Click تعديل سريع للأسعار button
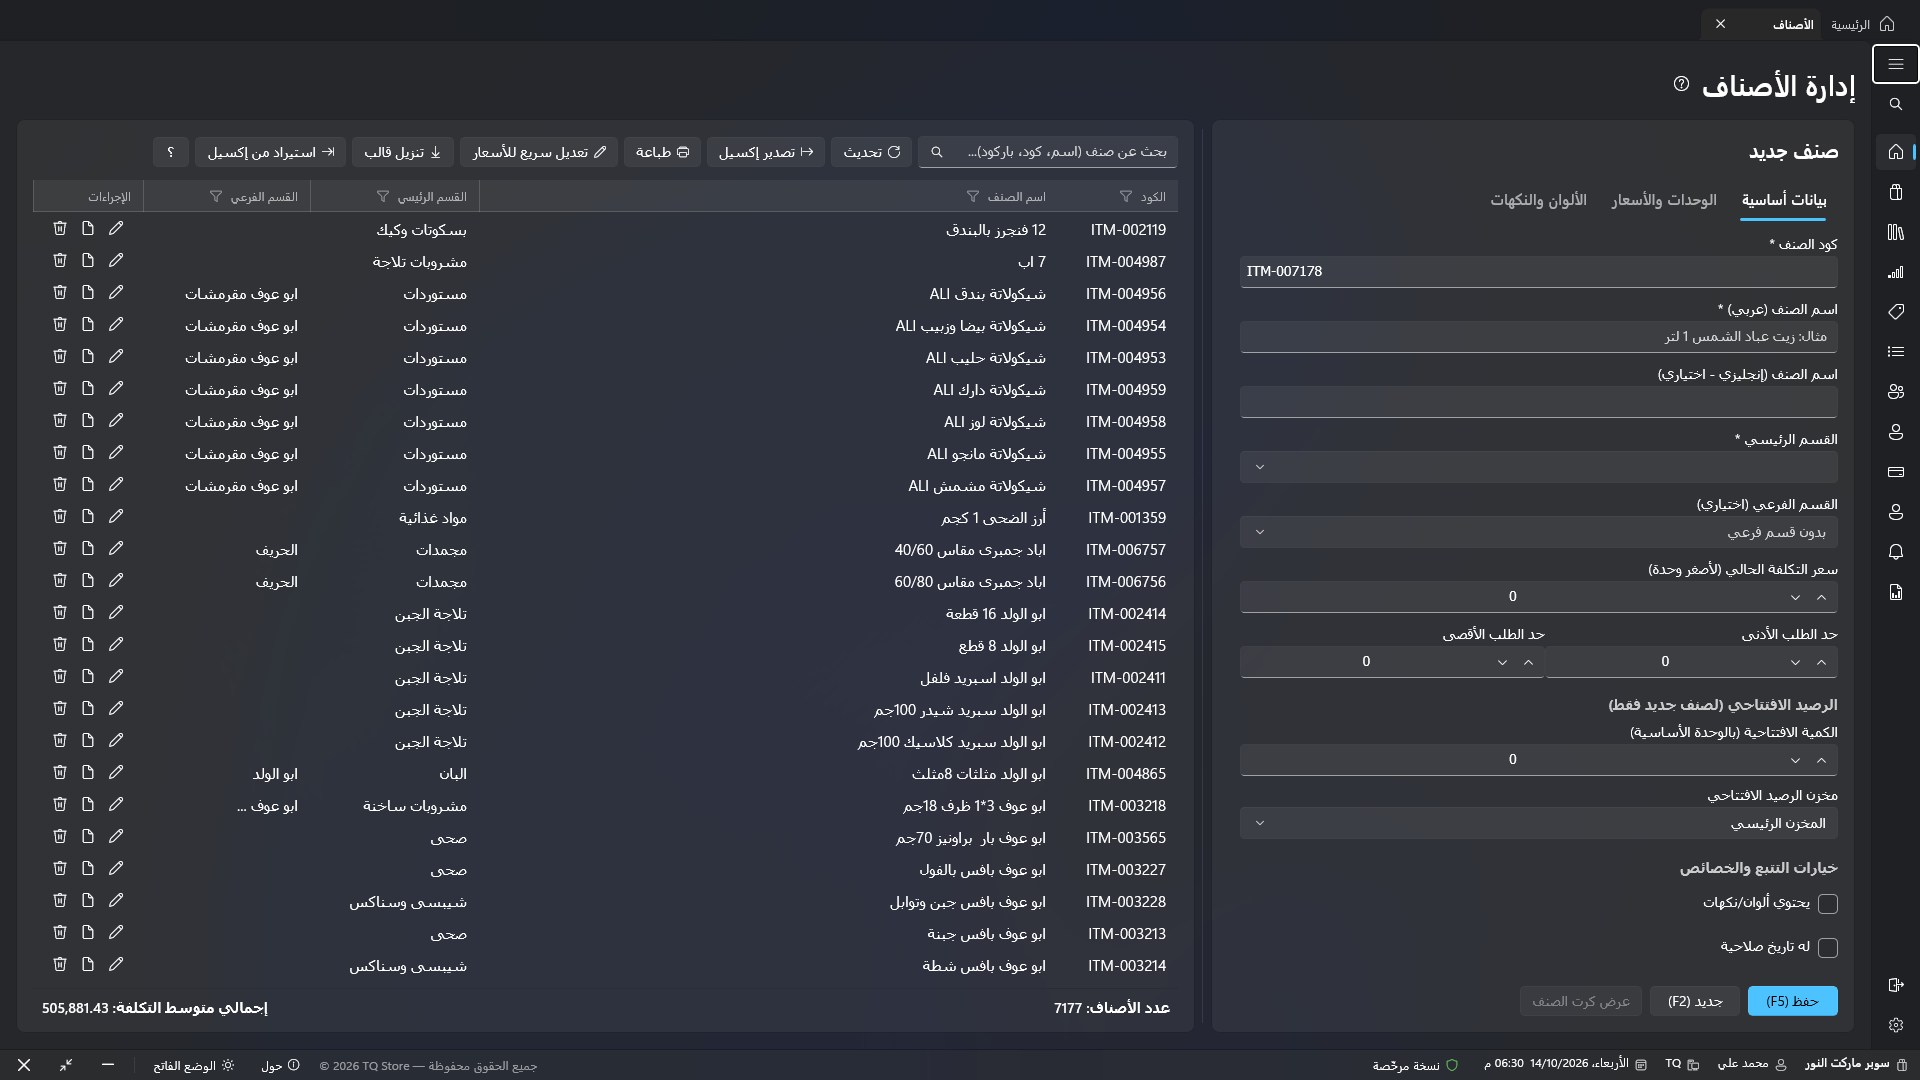This screenshot has width=1920, height=1080. coord(539,152)
